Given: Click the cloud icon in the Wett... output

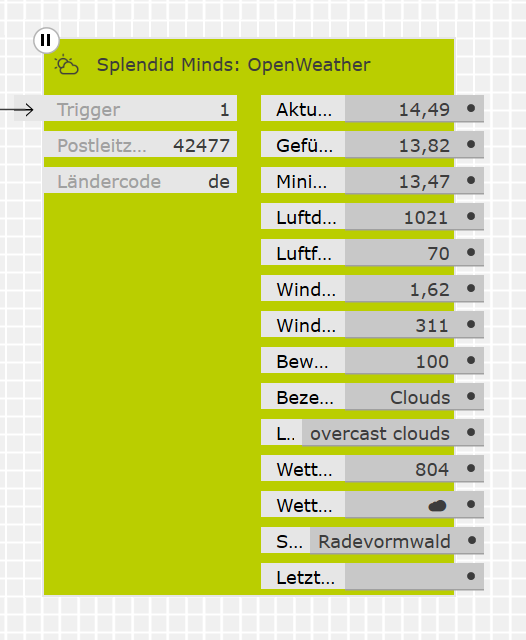Looking at the screenshot, I should 437,506.
